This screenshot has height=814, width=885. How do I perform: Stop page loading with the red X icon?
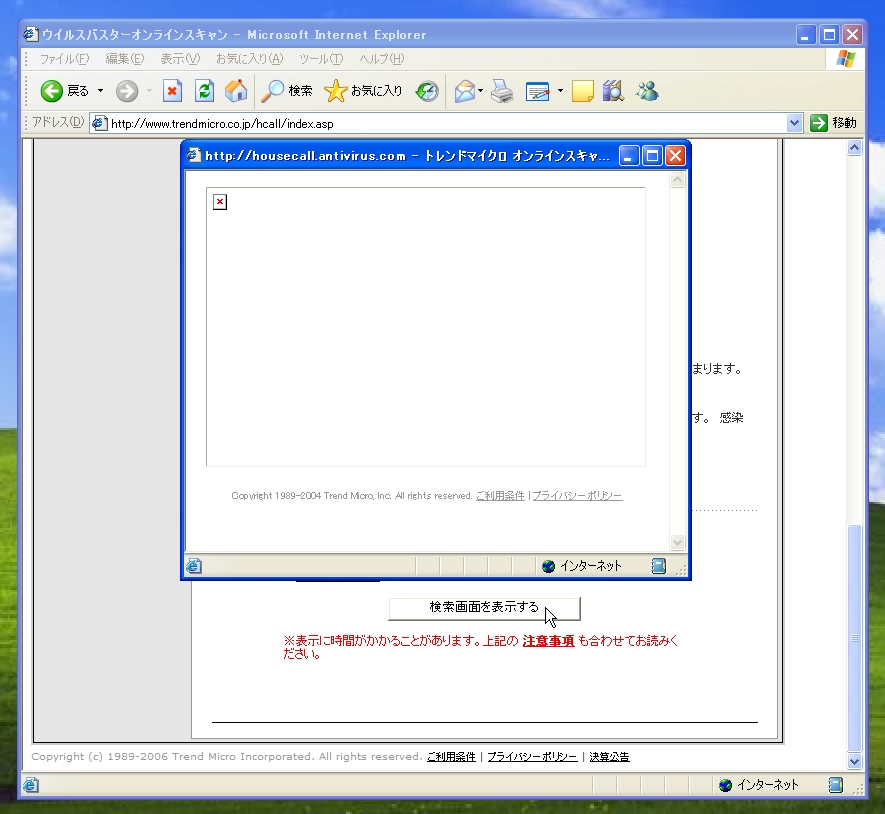coord(172,91)
